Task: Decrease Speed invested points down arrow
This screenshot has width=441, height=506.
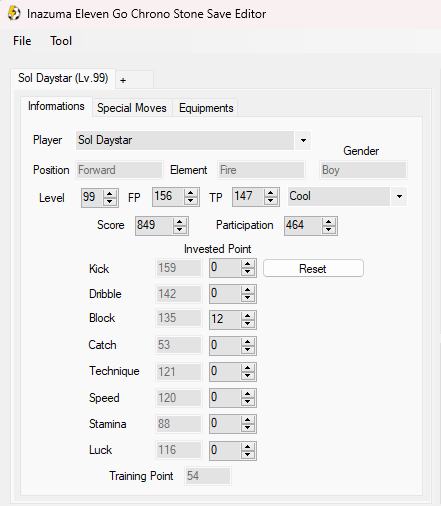Action: pos(248,401)
